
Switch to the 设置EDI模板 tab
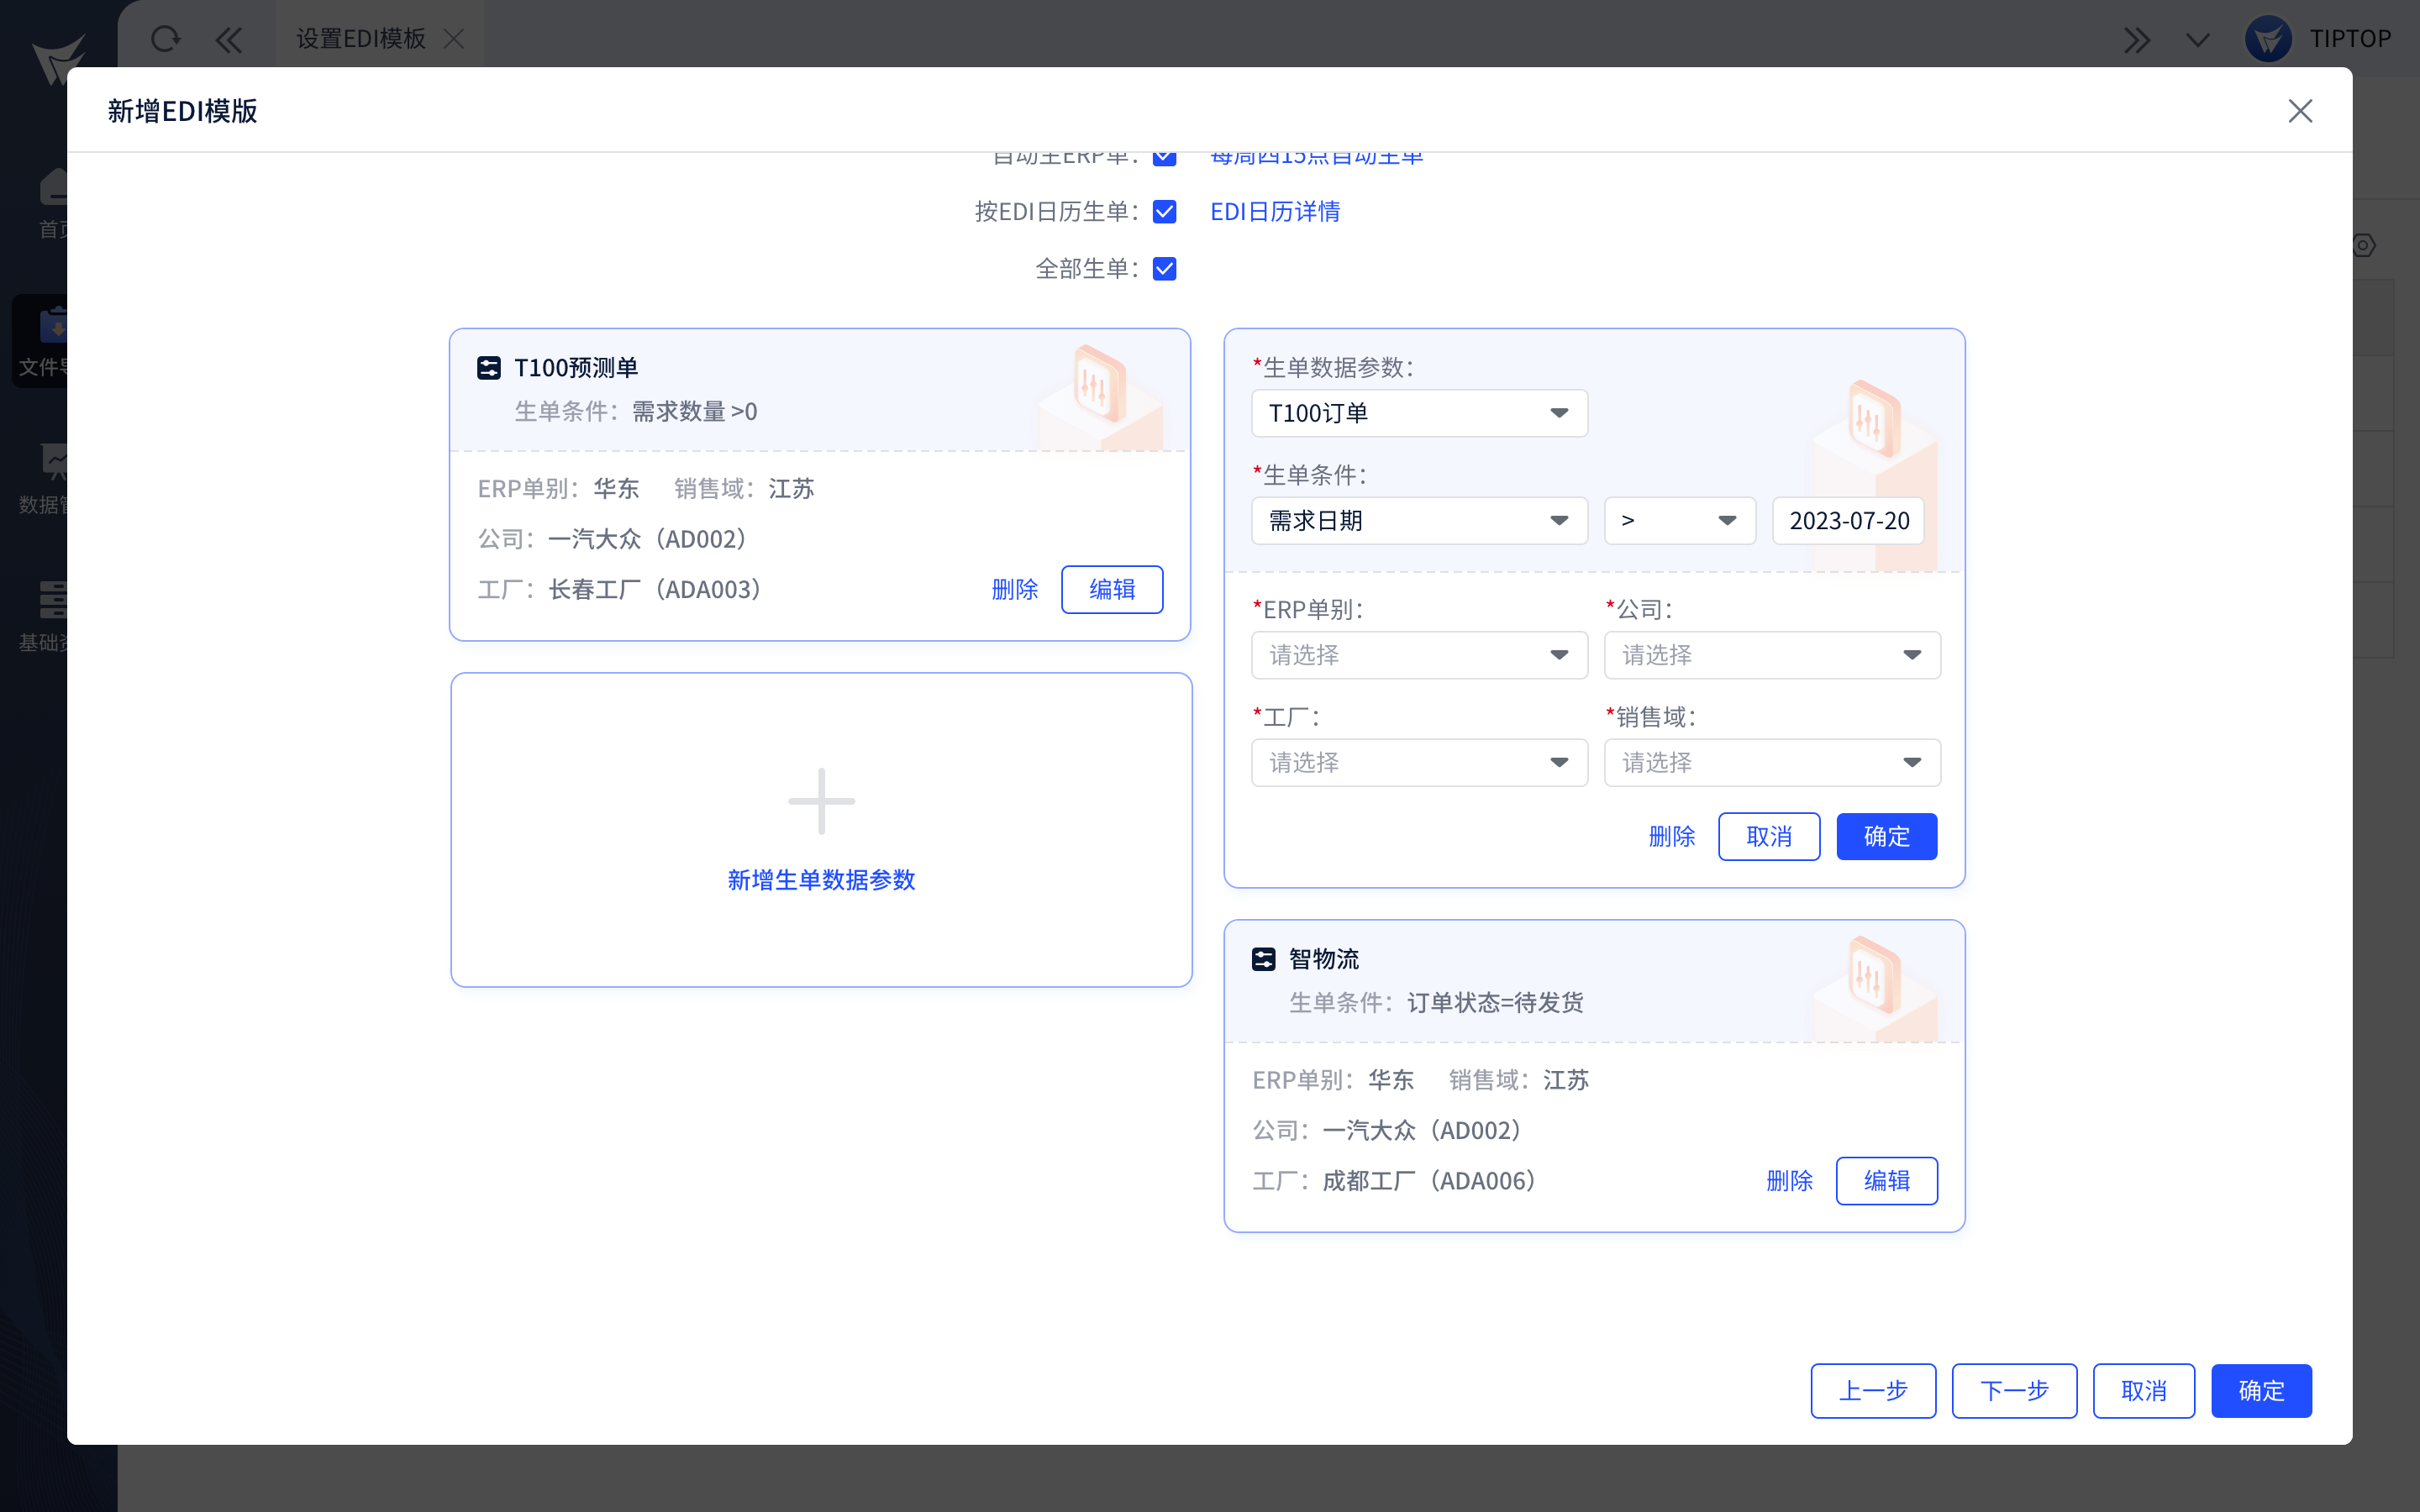point(361,39)
